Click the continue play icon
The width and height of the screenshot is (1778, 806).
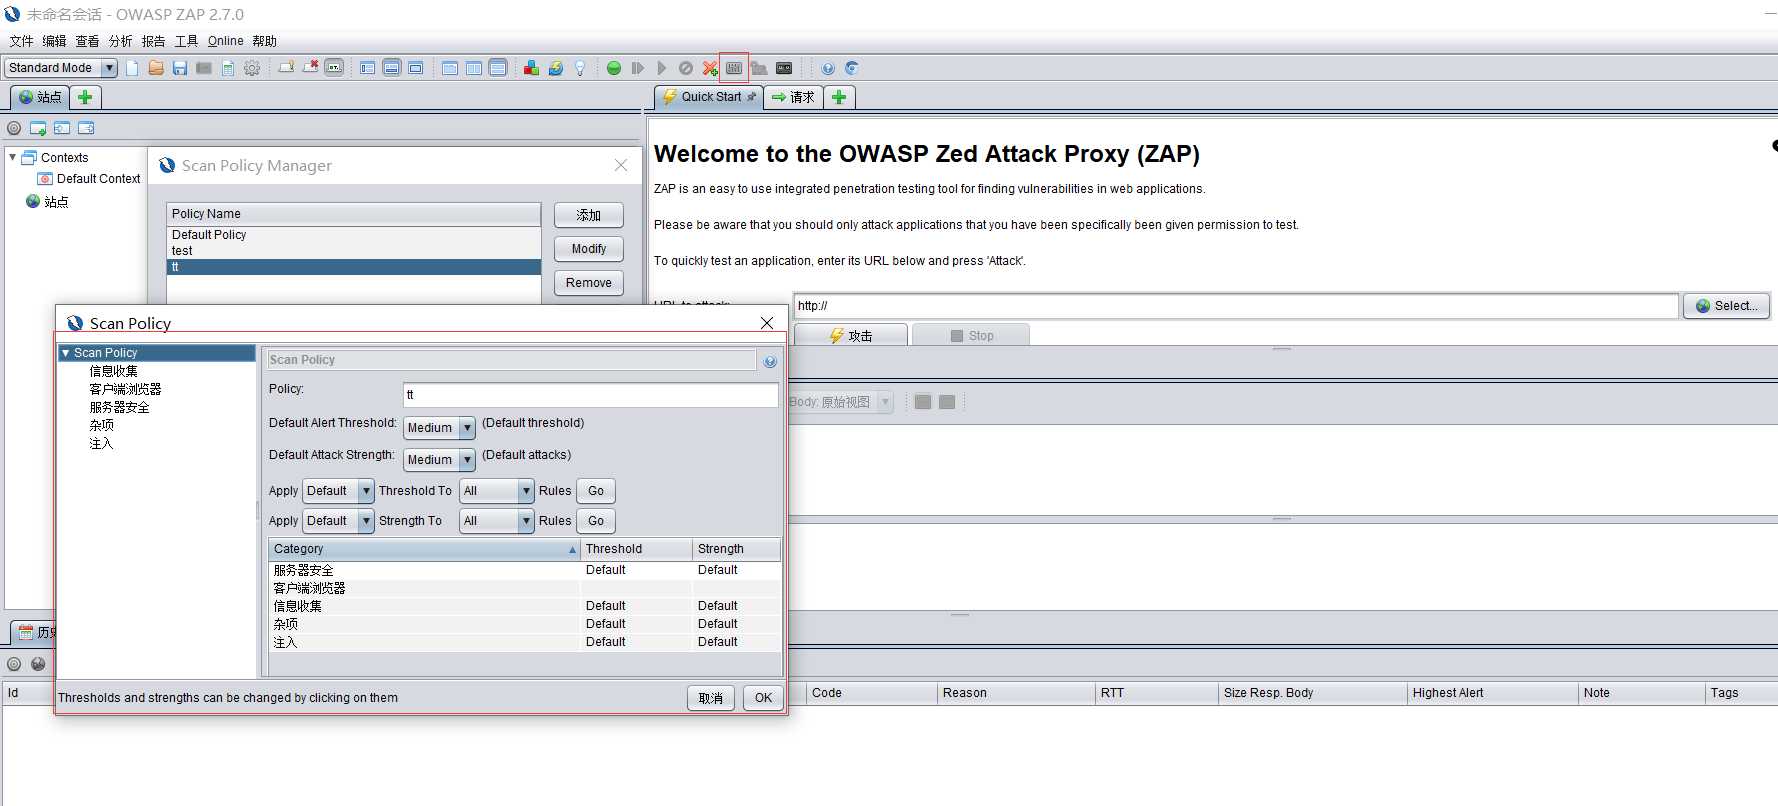(x=661, y=68)
